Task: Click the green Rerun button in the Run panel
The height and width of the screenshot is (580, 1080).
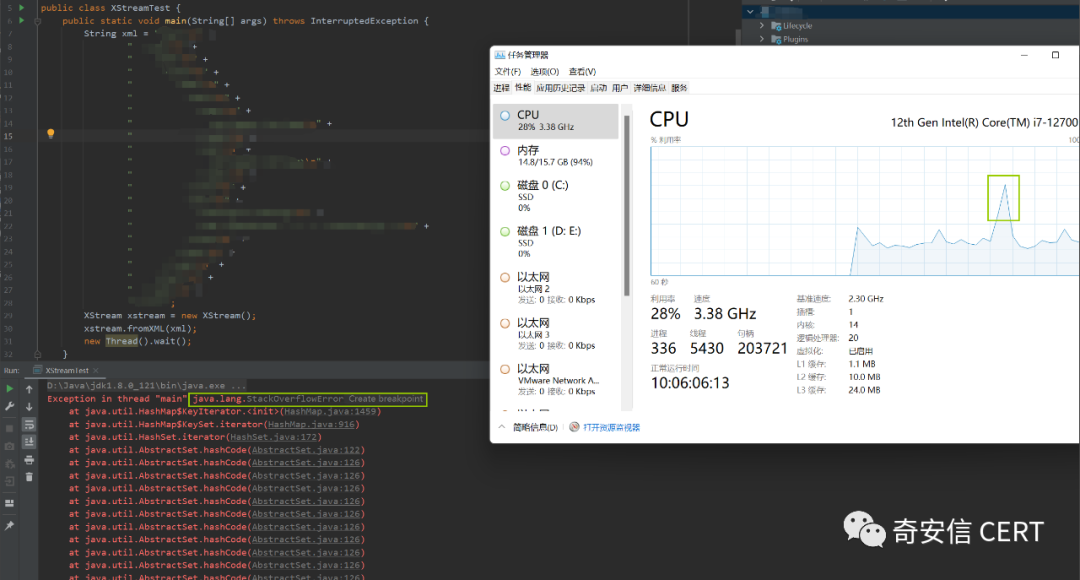Action: tap(10, 389)
